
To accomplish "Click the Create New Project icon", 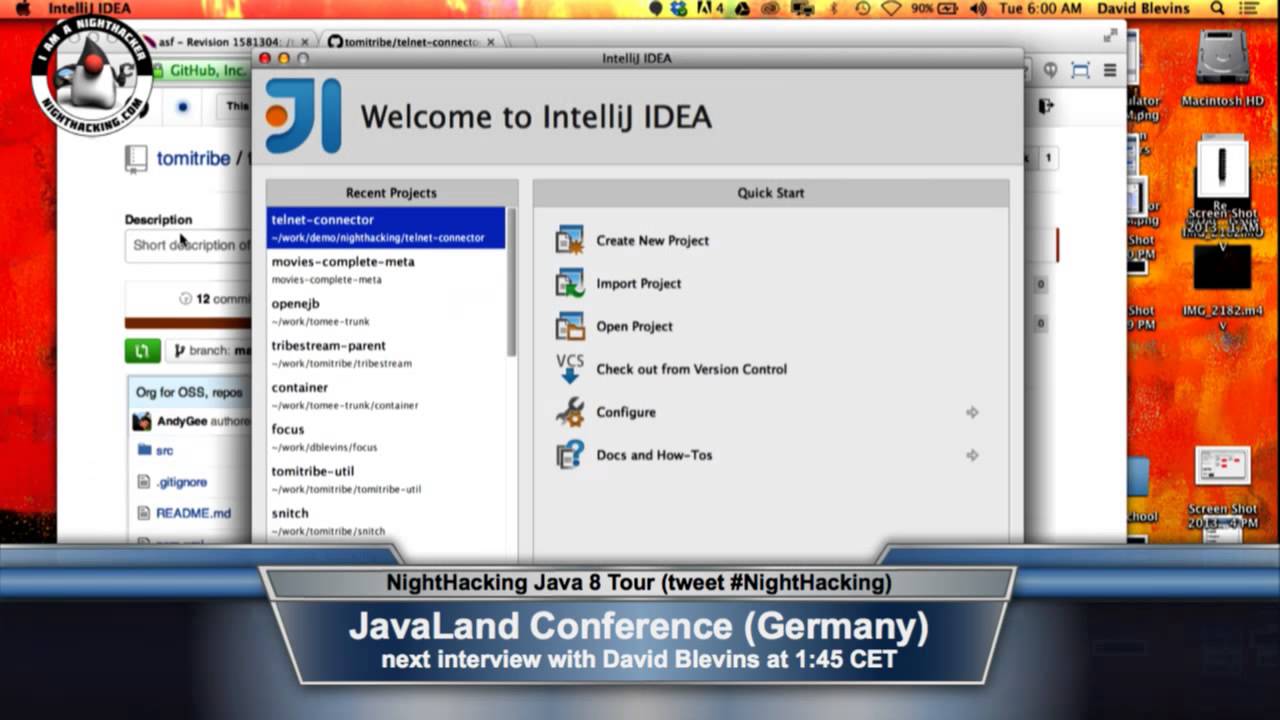I will (570, 240).
